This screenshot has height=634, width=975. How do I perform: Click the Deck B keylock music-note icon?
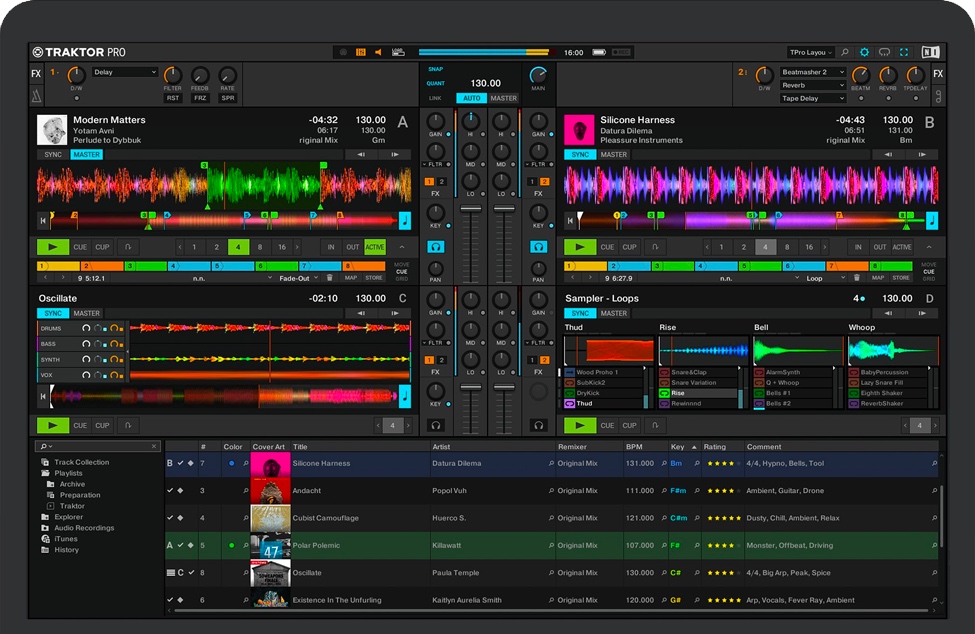[932, 221]
